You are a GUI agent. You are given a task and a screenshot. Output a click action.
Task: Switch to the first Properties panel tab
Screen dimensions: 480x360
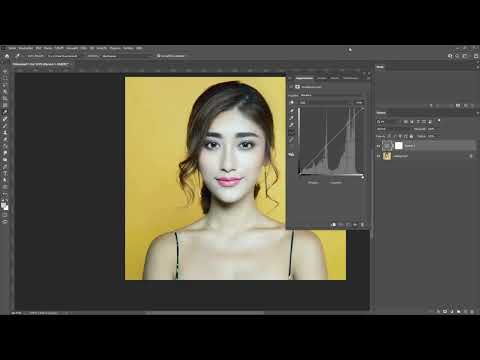(x=304, y=78)
